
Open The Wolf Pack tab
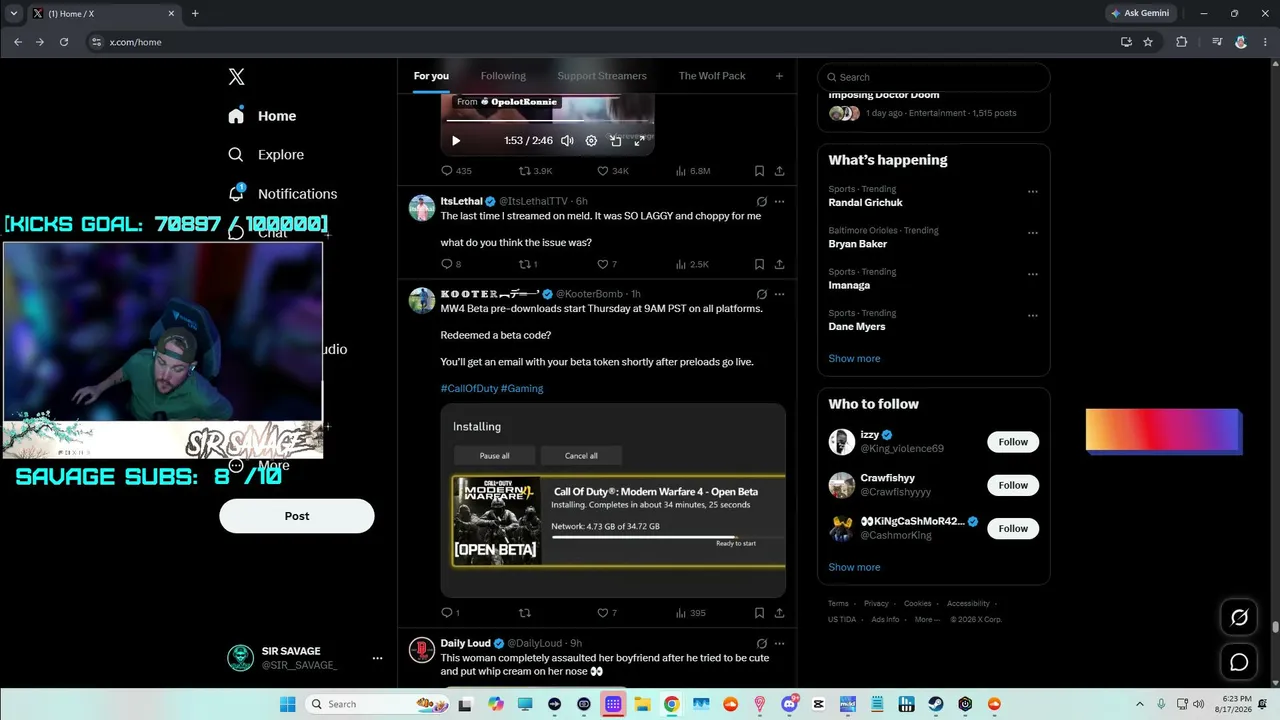(x=712, y=76)
